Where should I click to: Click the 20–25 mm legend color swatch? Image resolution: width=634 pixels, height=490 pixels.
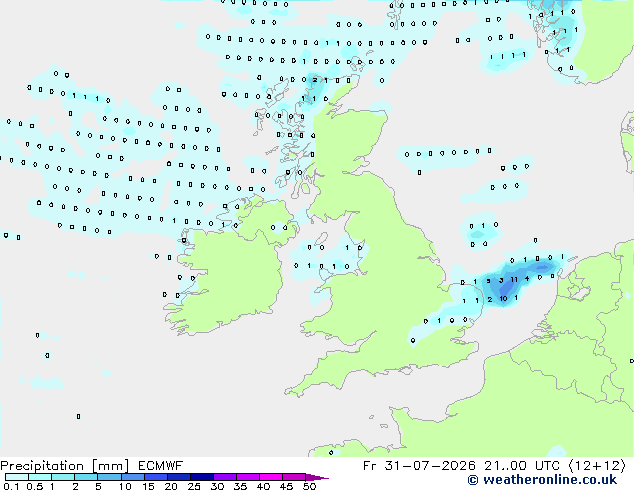(x=178, y=477)
